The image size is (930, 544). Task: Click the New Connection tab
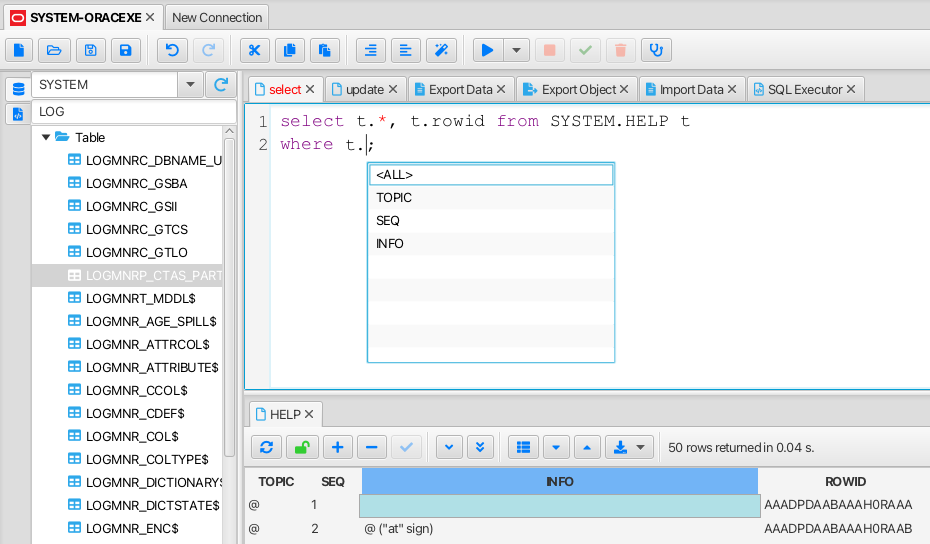[217, 17]
